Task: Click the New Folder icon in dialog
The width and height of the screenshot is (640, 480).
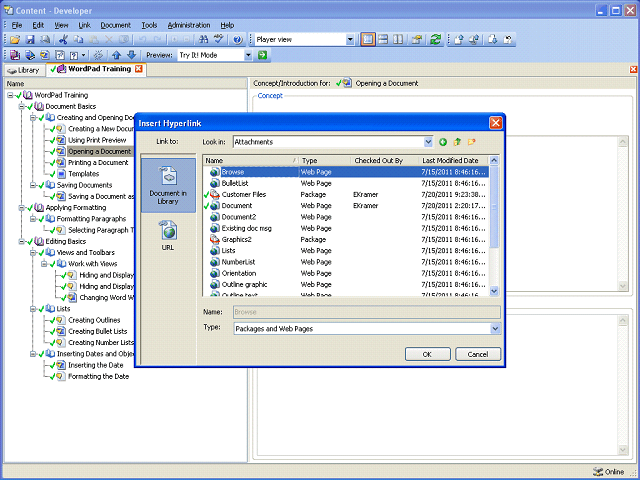Action: [471, 142]
